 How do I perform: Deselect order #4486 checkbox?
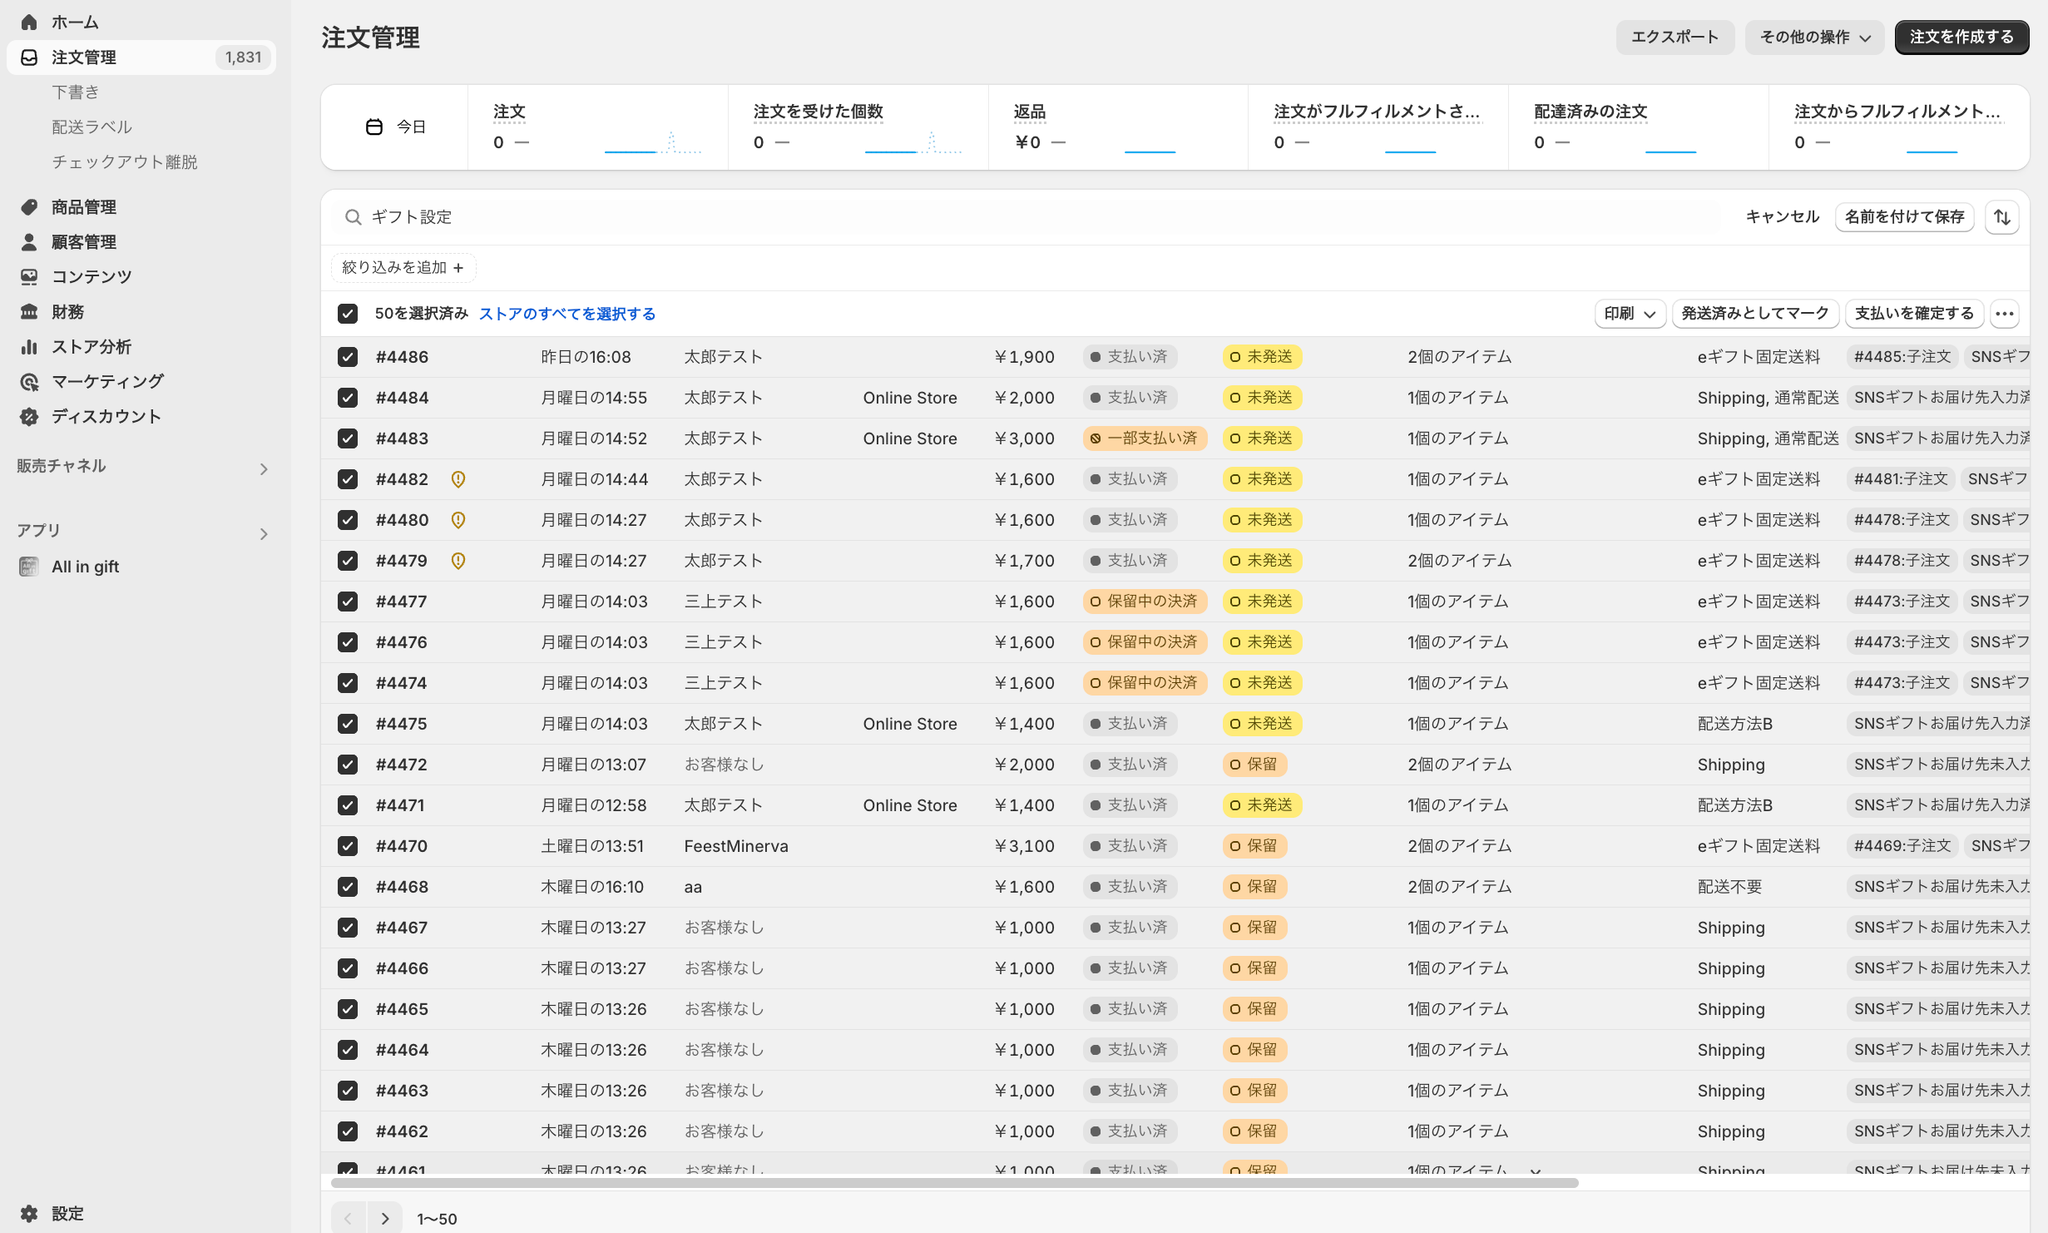click(347, 357)
